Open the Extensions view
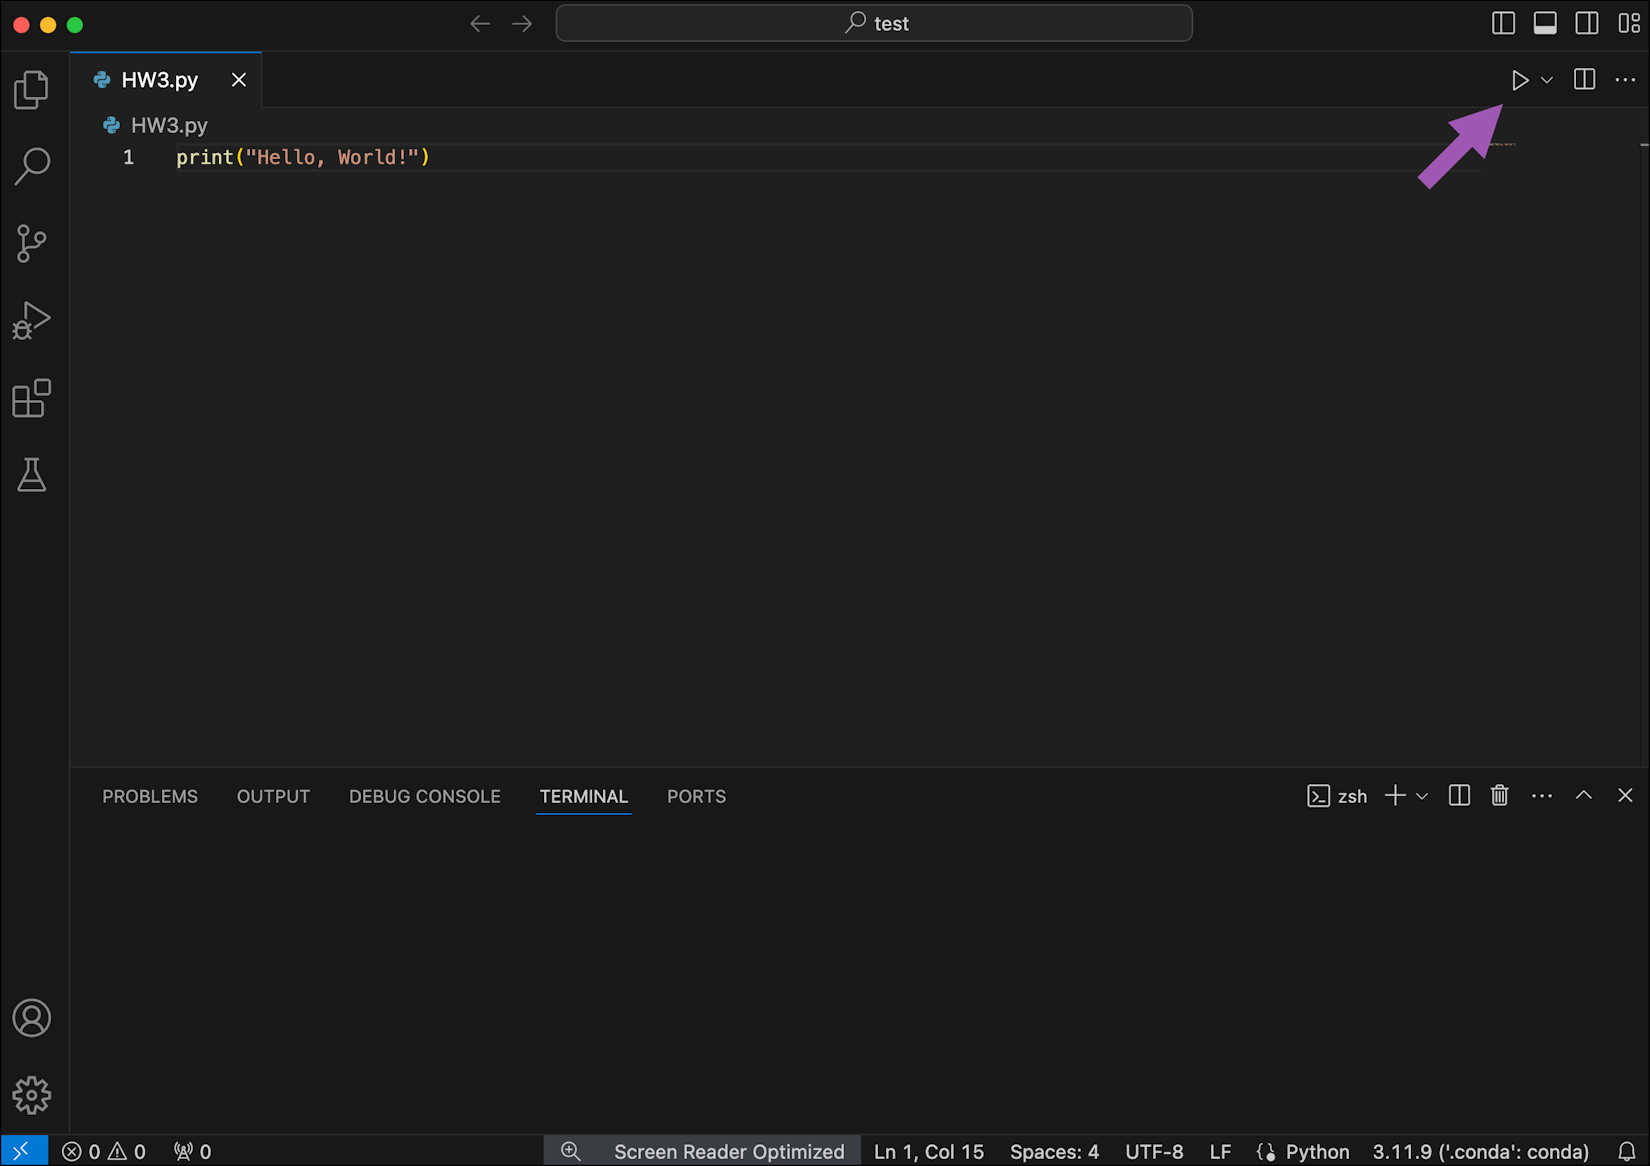The width and height of the screenshot is (1650, 1166). click(31, 398)
